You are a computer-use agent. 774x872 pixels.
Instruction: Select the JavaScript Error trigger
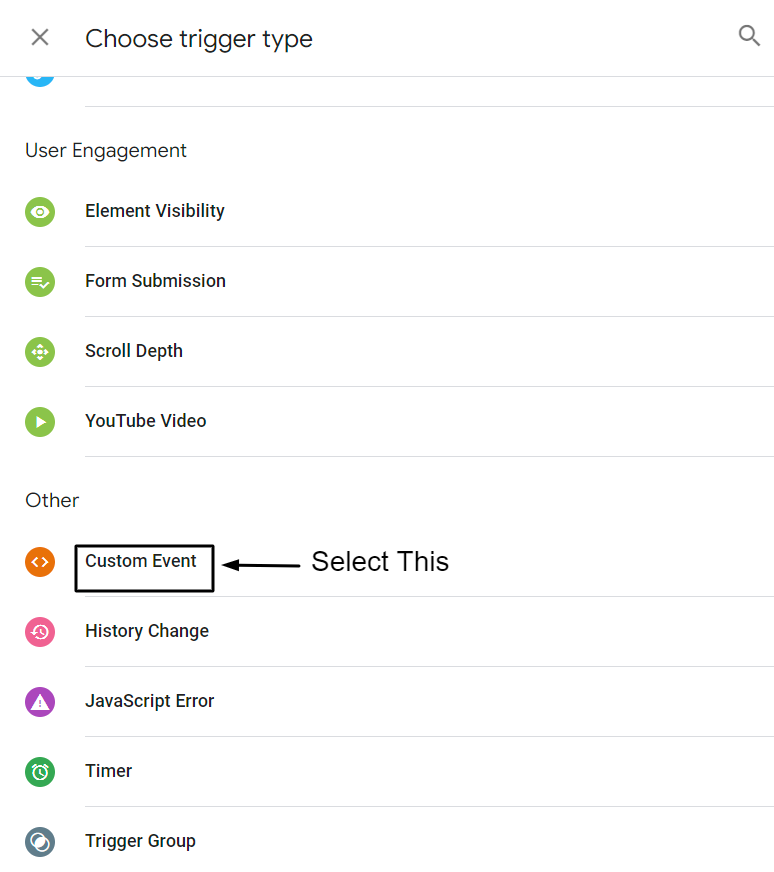150,702
